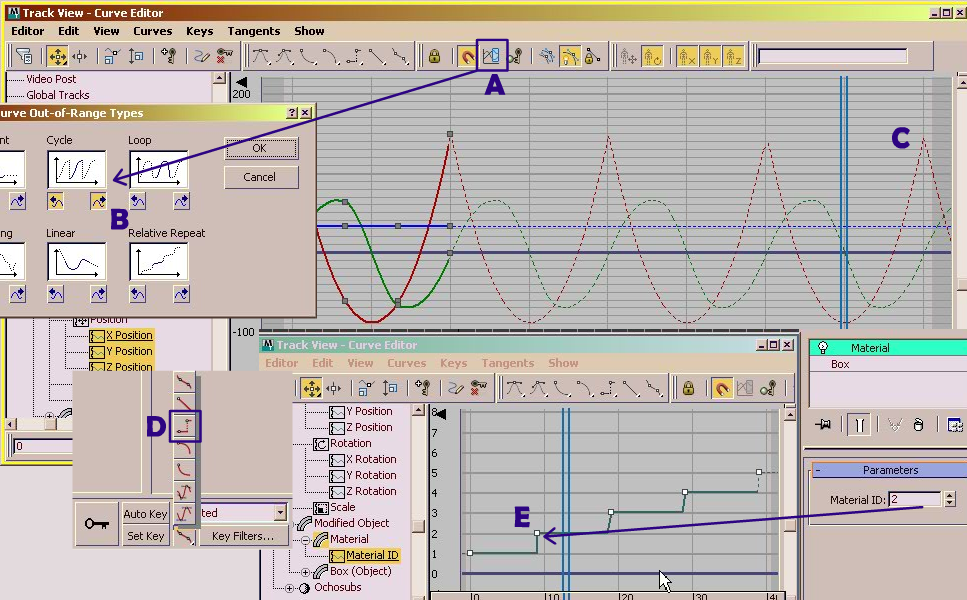Open the selection dropdown beside Auto Key

[x=281, y=512]
